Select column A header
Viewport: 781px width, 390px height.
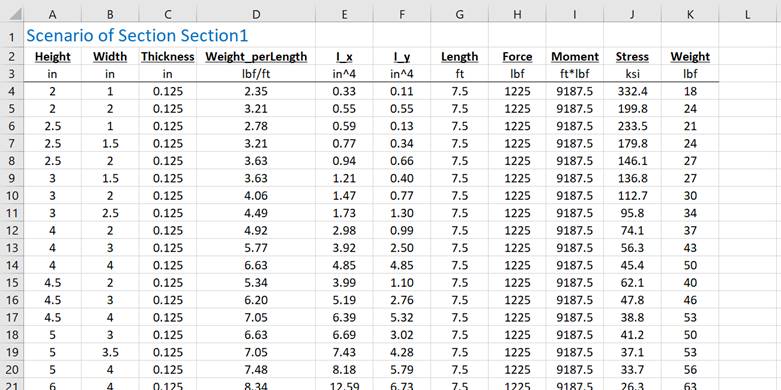coord(52,14)
